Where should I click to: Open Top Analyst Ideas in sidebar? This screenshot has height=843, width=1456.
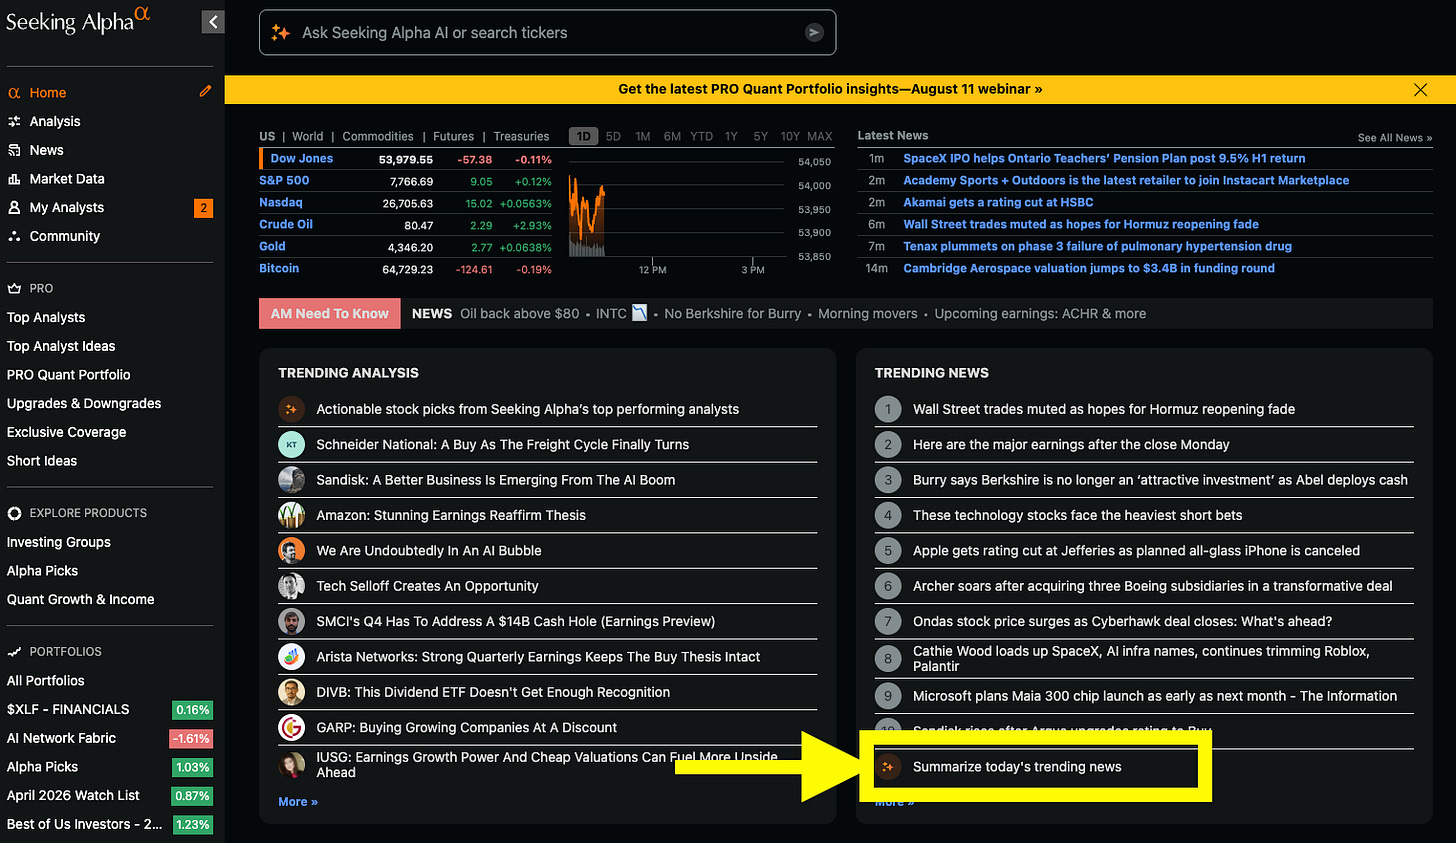61,346
